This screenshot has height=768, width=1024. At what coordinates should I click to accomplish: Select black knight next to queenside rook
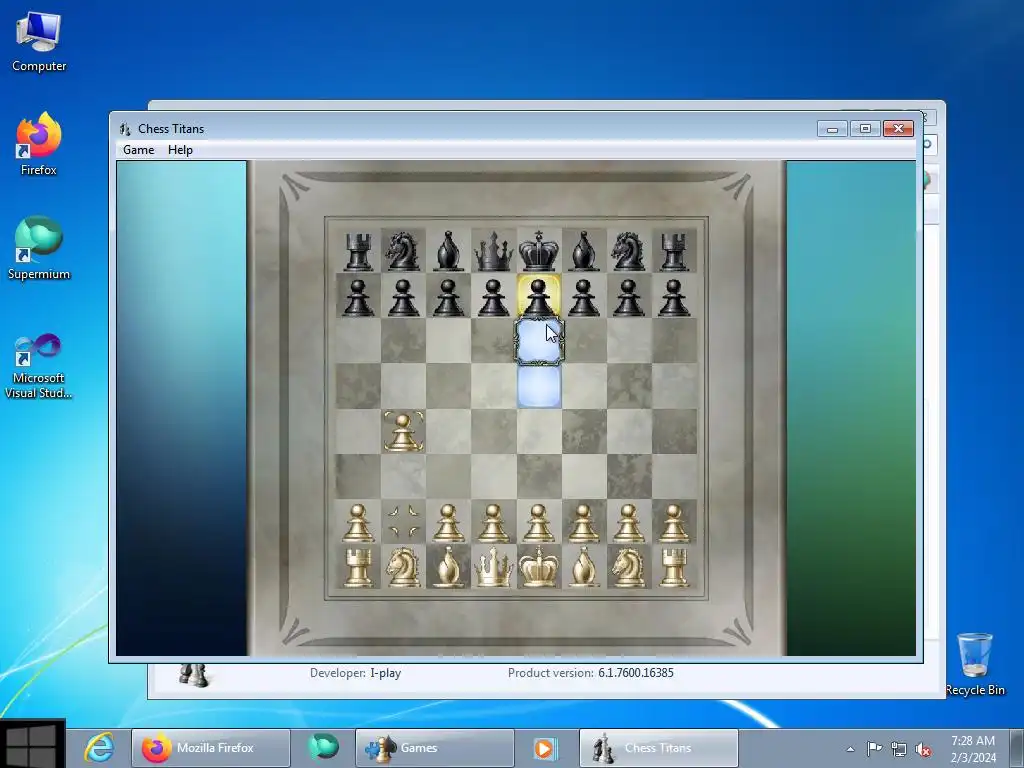point(403,251)
